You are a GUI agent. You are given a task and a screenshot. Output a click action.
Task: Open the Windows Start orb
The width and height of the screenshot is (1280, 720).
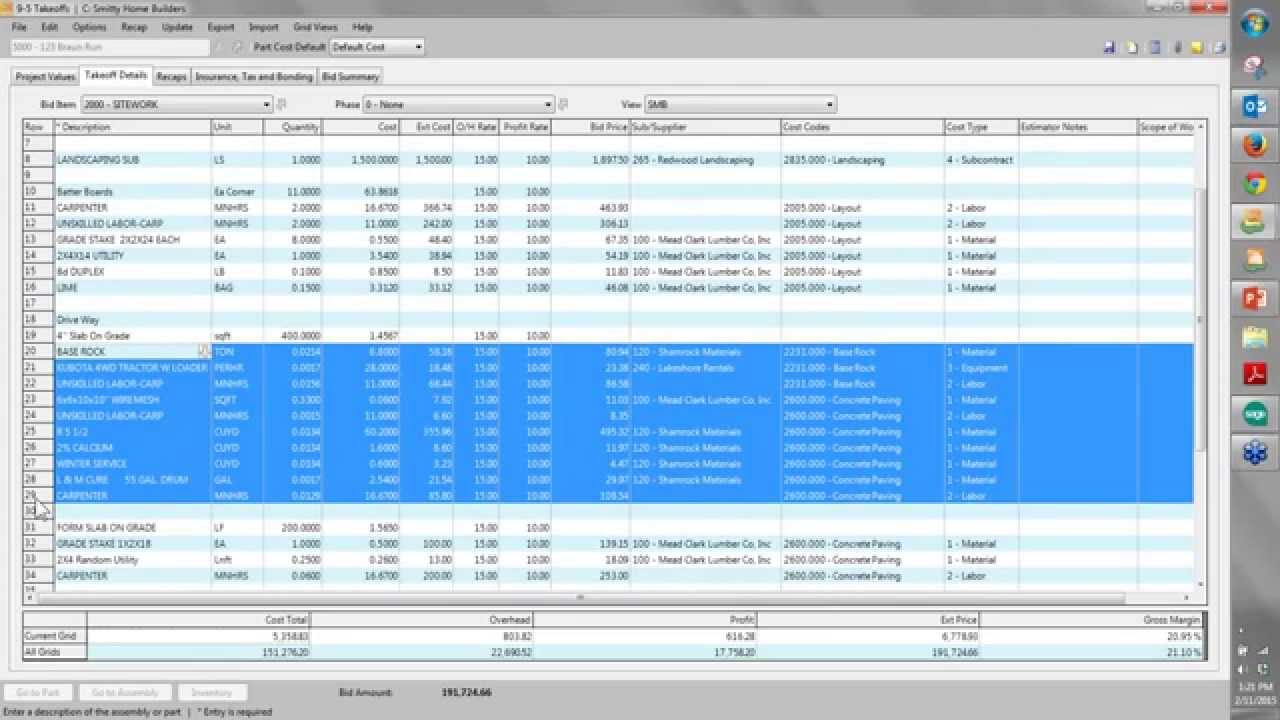click(x=1255, y=25)
